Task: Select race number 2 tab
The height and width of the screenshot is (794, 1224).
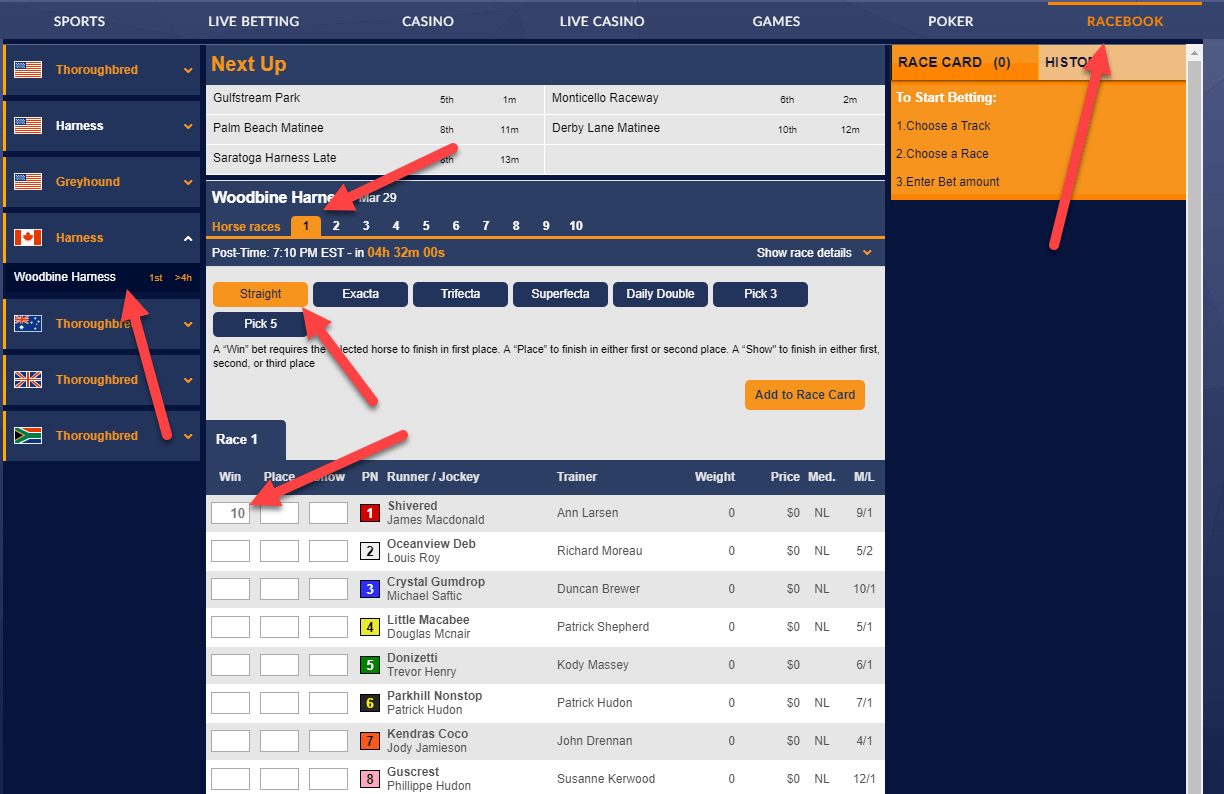Action: (x=336, y=226)
